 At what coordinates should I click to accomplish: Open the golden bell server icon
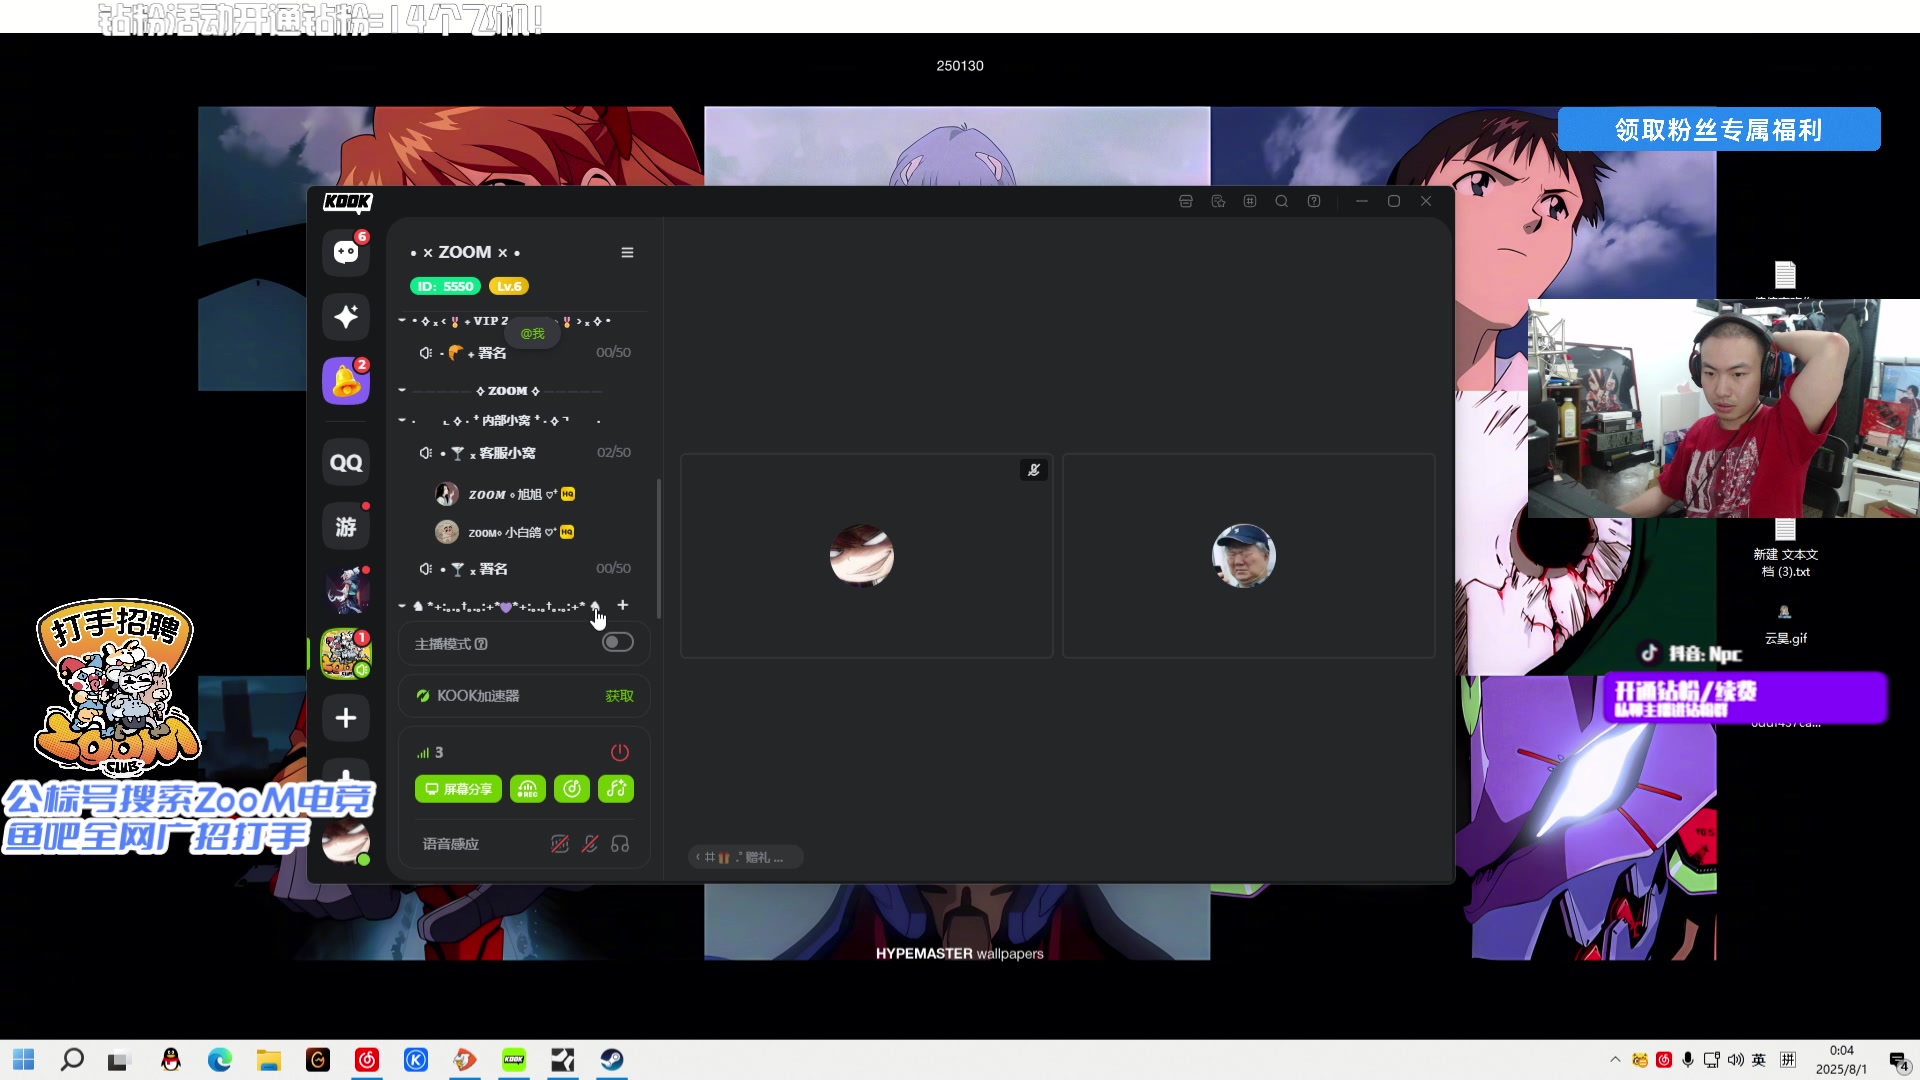346,381
